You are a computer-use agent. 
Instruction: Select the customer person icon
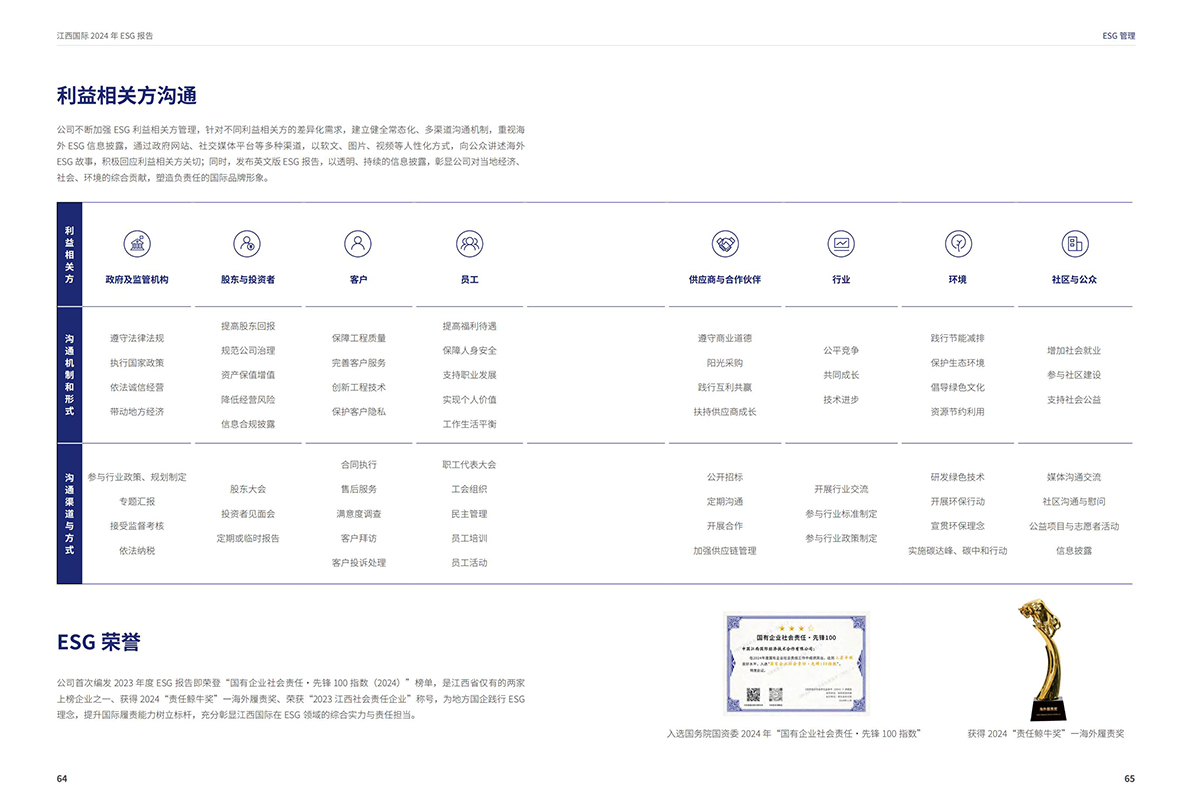coord(358,243)
